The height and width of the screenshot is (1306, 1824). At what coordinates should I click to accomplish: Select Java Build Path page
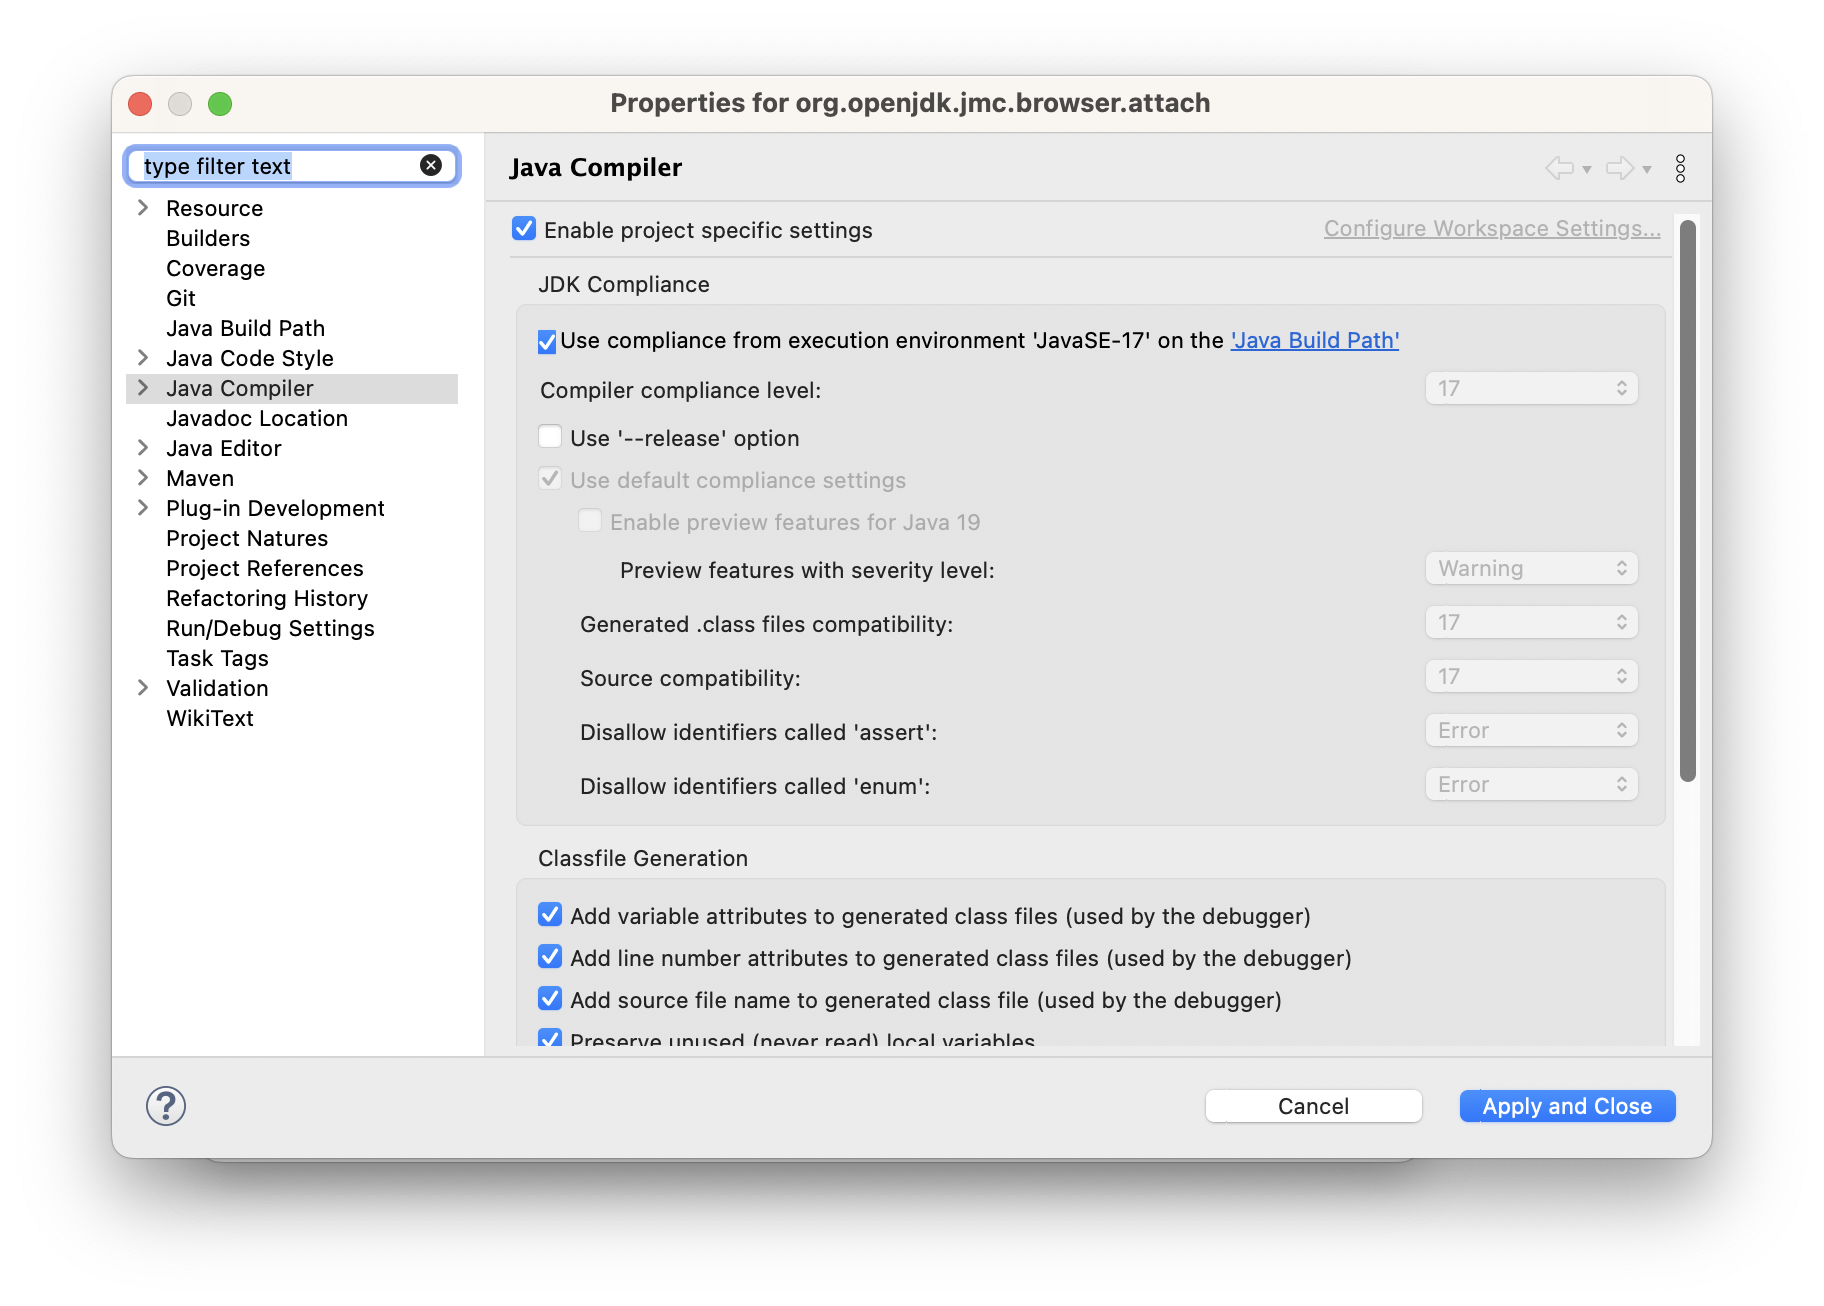[246, 328]
